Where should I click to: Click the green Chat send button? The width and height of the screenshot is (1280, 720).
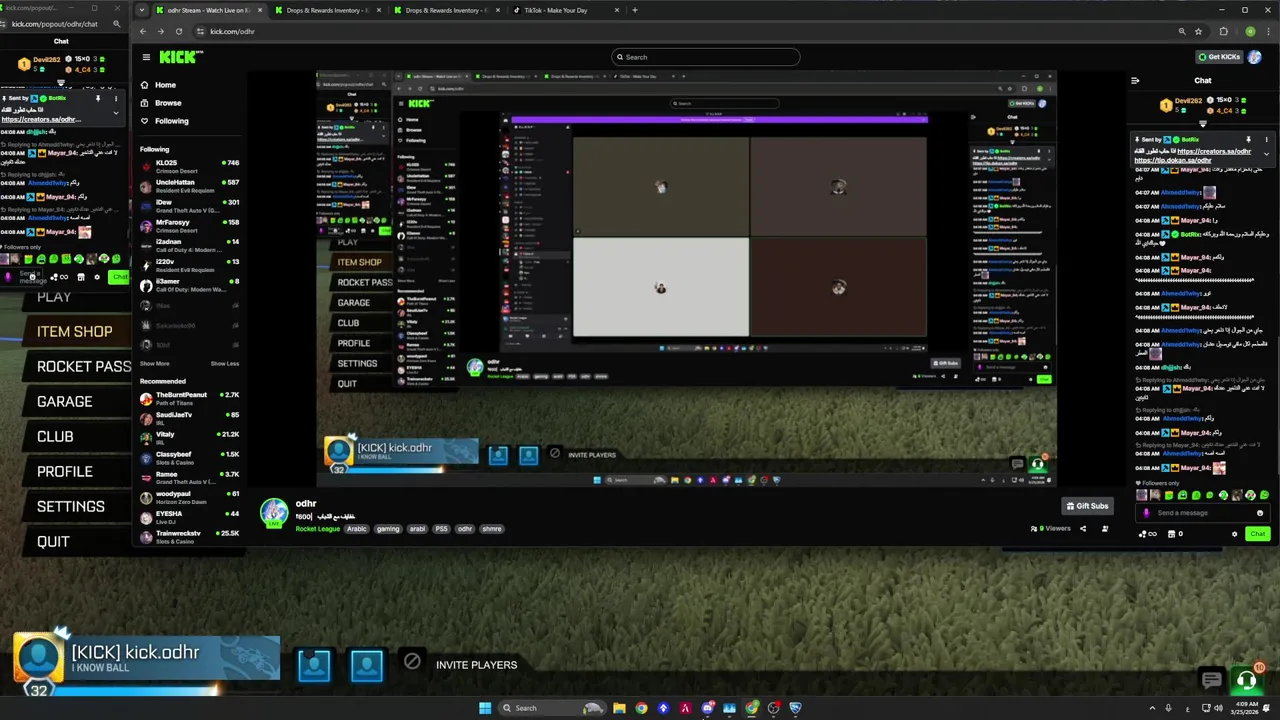point(1257,534)
